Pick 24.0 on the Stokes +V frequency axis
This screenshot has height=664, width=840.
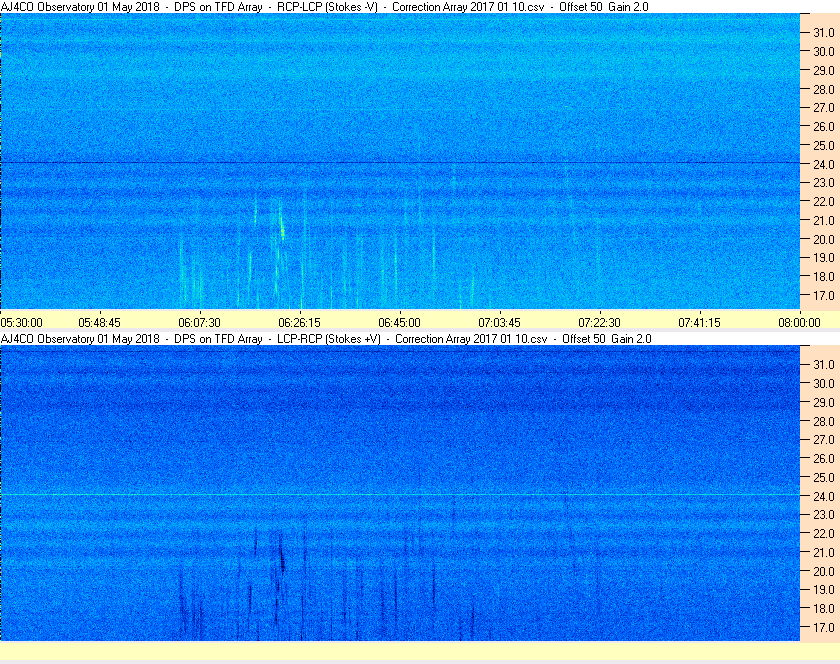point(824,496)
